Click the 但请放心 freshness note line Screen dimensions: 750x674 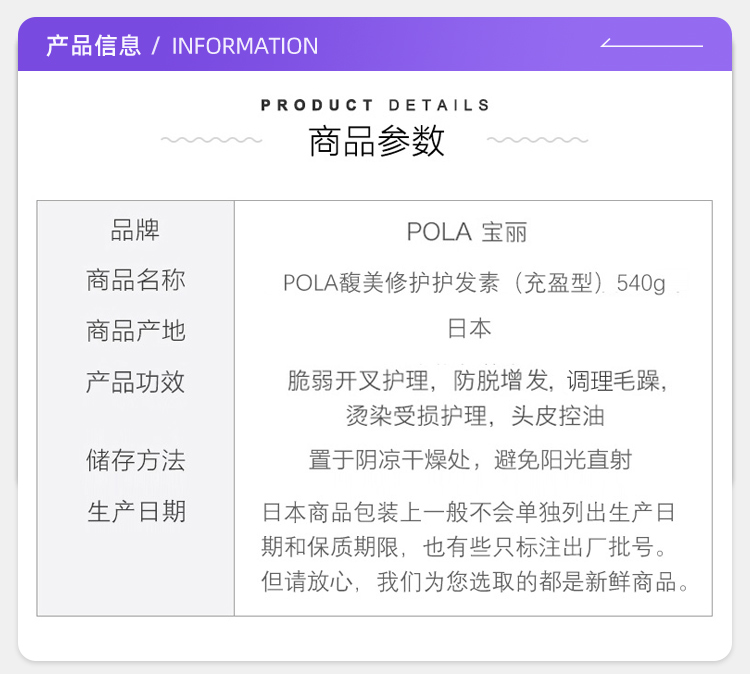click(475, 582)
